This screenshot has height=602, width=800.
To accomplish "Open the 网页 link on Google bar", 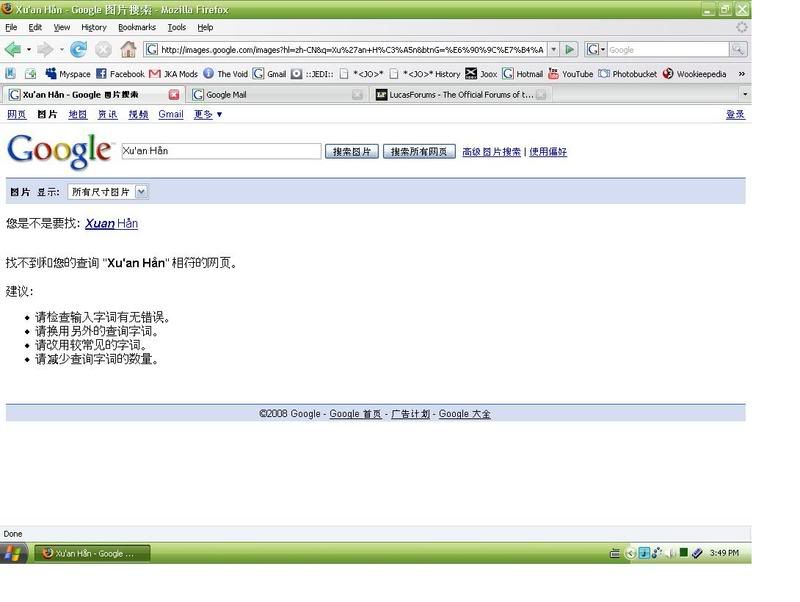I will point(16,114).
